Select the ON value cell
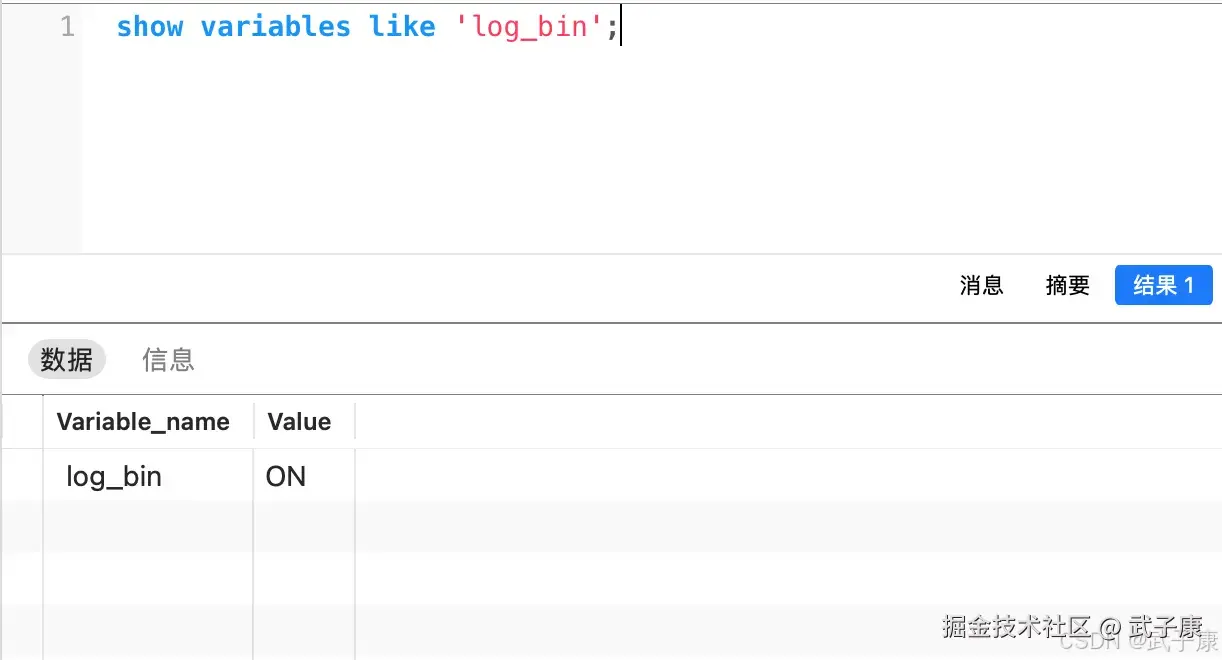Image resolution: width=1222 pixels, height=660 pixels. 286,476
